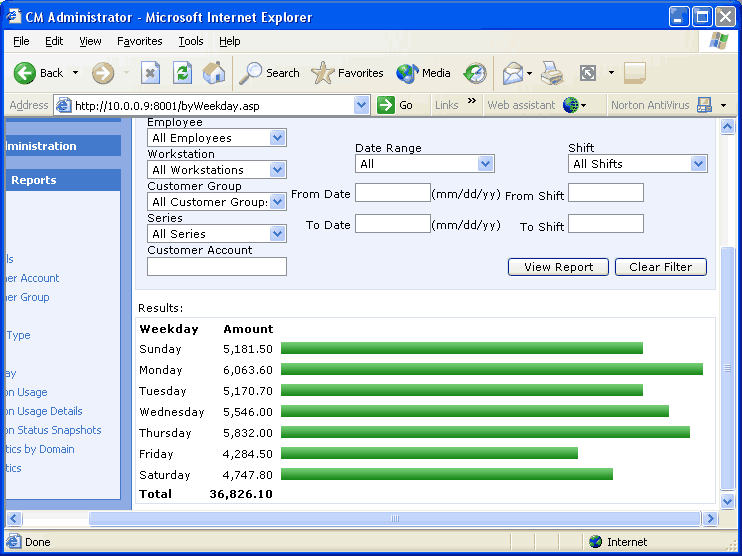742x556 pixels.
Task: Open the Search pane
Action: pyautogui.click(x=269, y=73)
